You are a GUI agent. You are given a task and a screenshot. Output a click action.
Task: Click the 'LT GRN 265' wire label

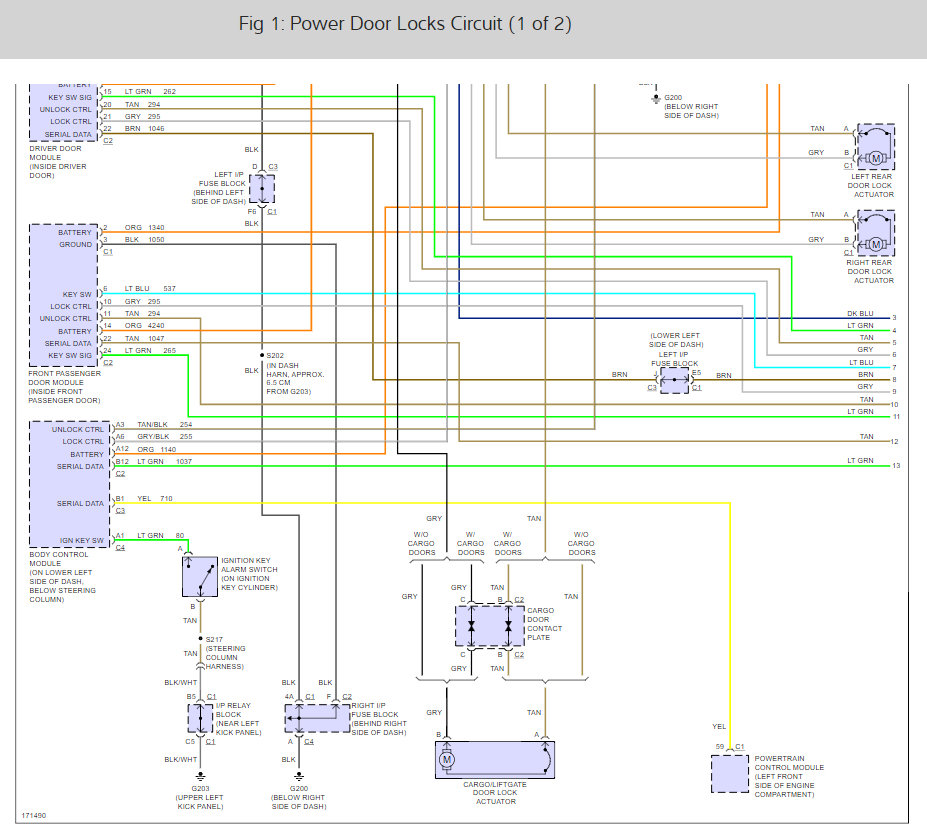(150, 351)
